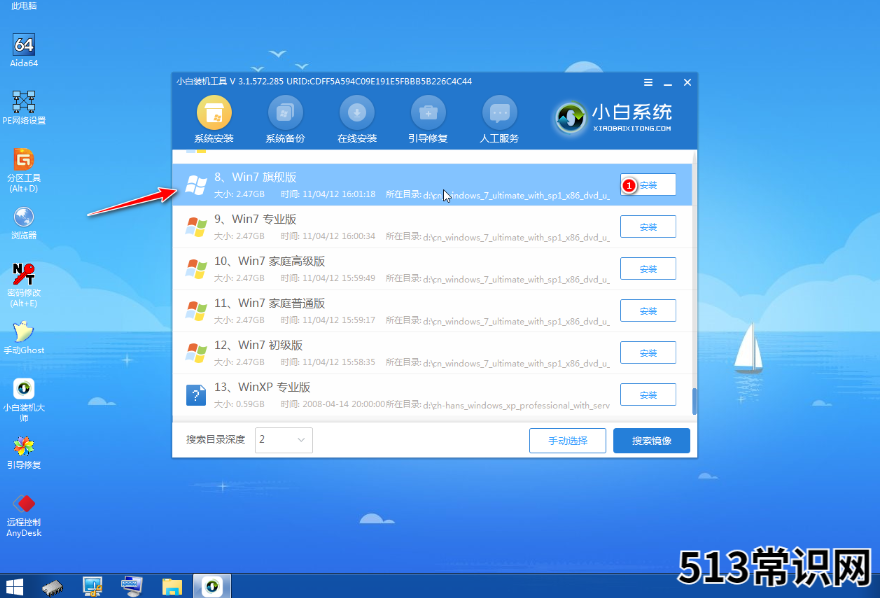Select the row 8、Win7 旗舰版
Viewport: 880px width, 598px height.
pos(432,185)
